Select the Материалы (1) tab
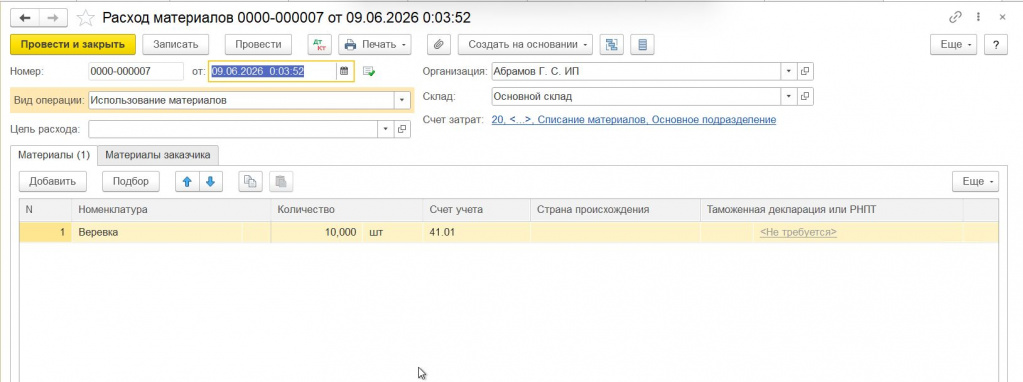This screenshot has width=1023, height=382. tap(53, 155)
